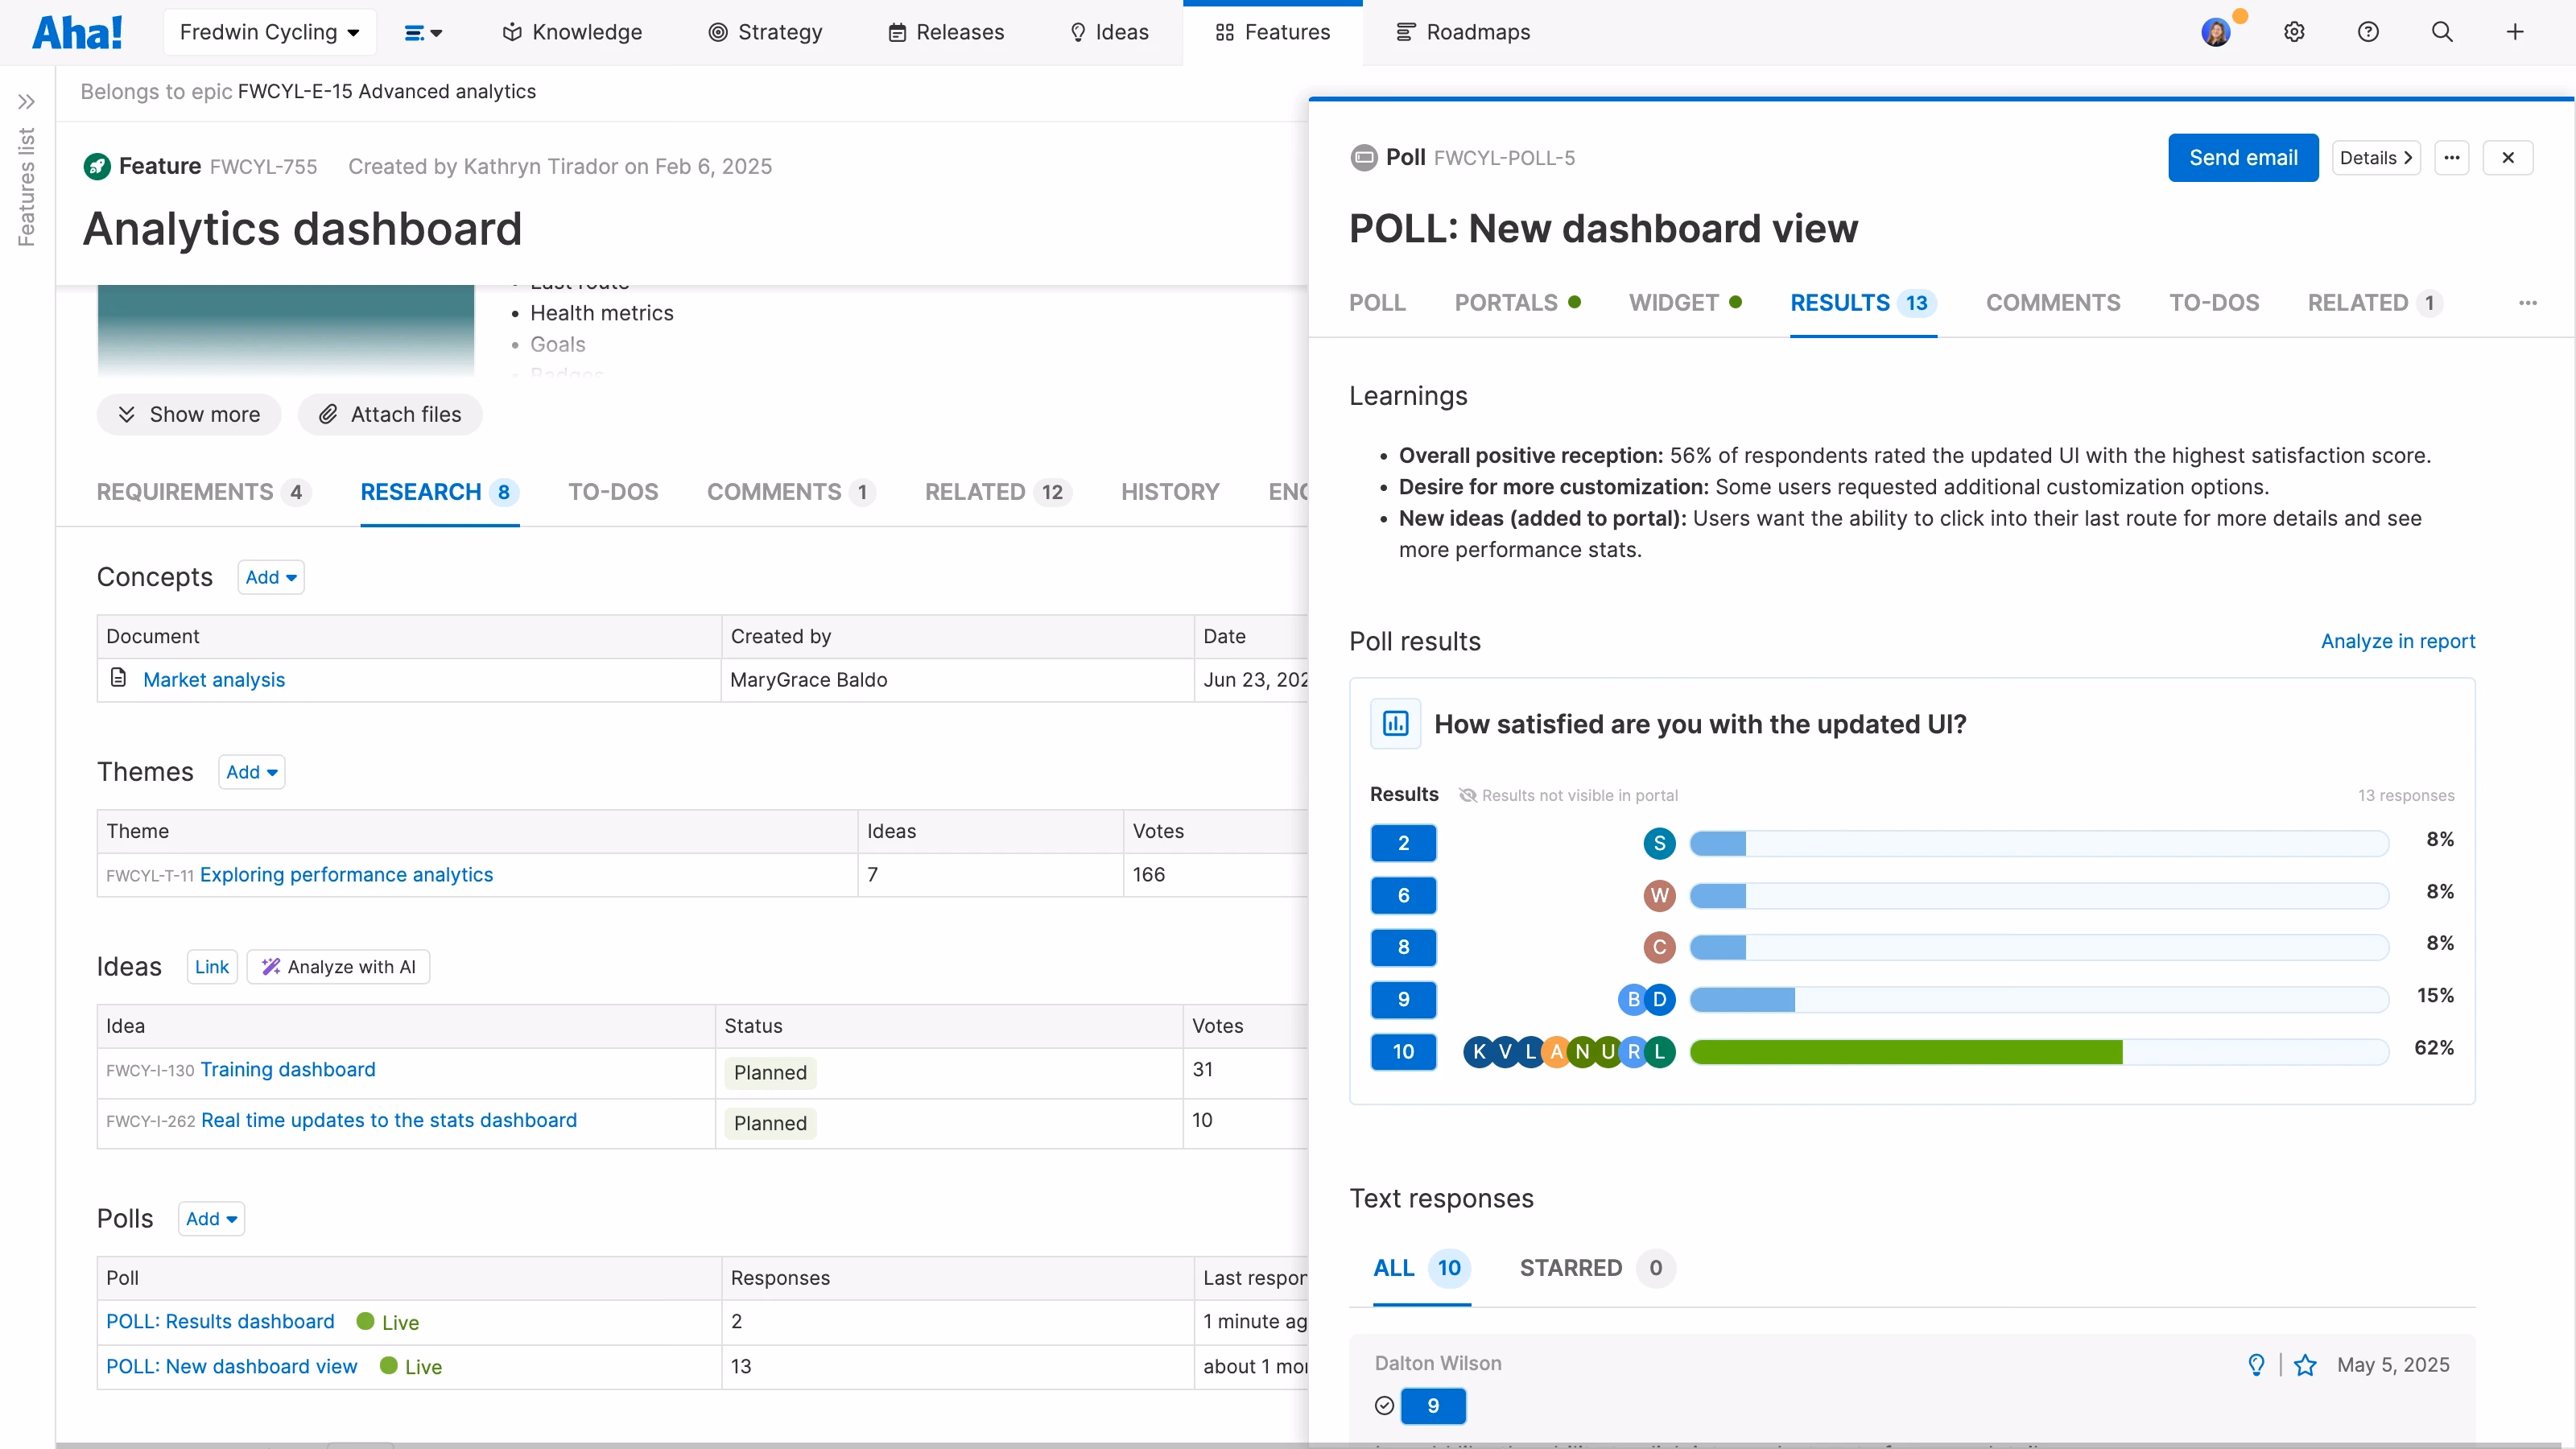
Task: Expand the Concepts Add dropdown
Action: pos(271,577)
